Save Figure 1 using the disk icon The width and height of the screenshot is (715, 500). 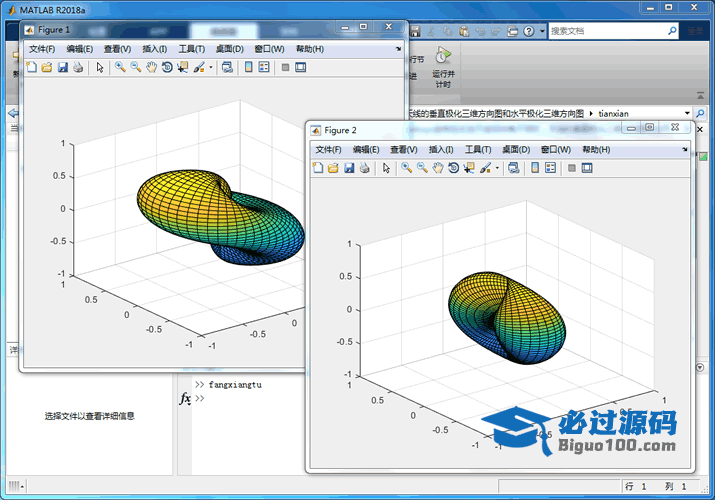point(62,67)
